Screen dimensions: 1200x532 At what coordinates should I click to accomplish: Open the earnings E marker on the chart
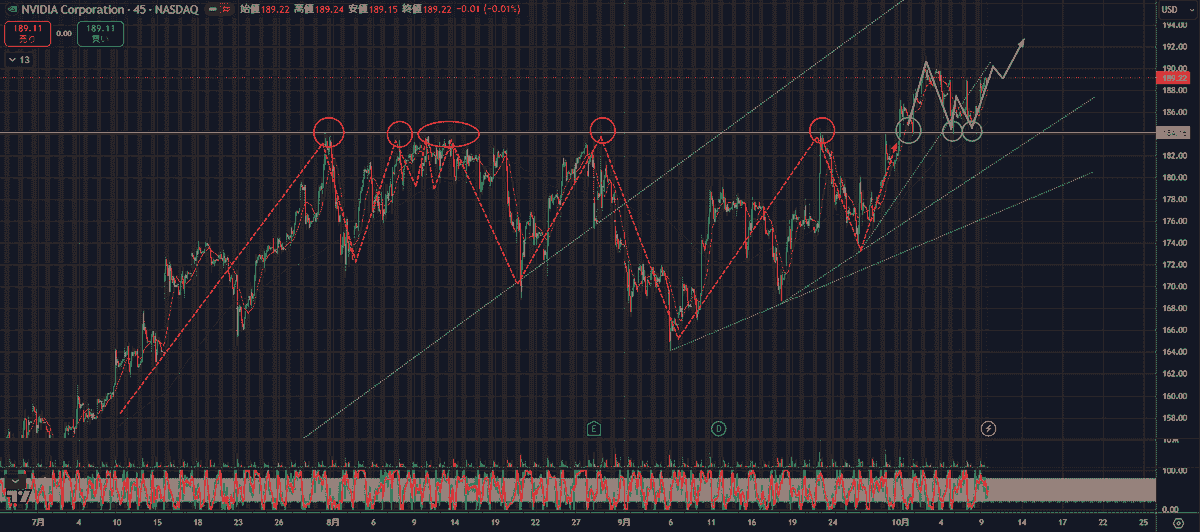coord(593,428)
